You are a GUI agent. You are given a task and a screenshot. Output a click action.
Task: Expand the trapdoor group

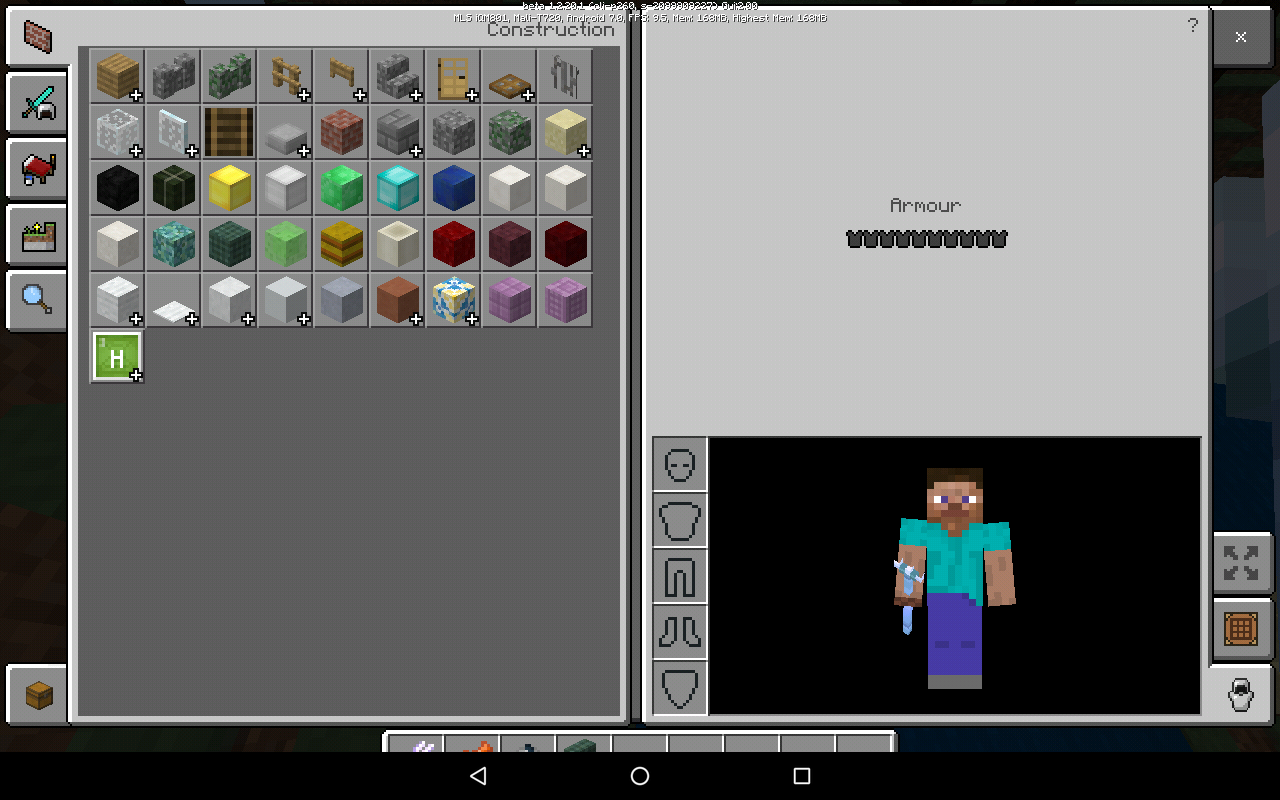click(510, 76)
